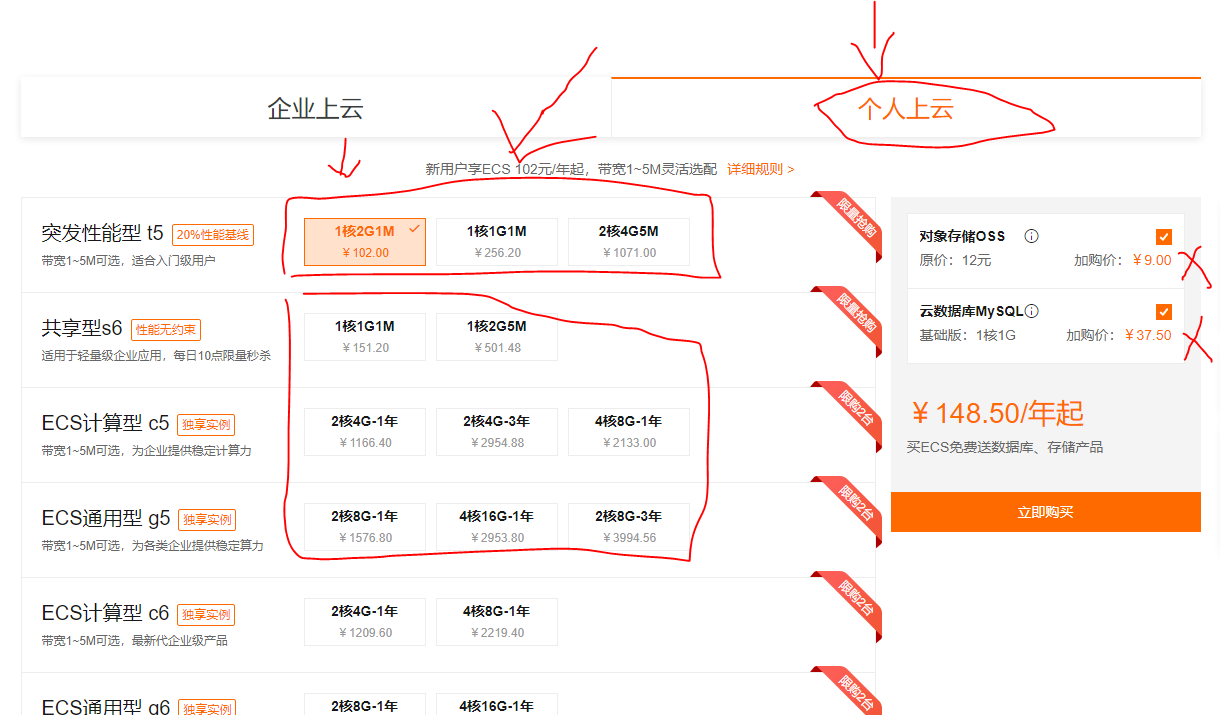Uncheck the 云数据库MySQL checkbox
Image resolution: width=1220 pixels, height=715 pixels.
tap(1163, 311)
